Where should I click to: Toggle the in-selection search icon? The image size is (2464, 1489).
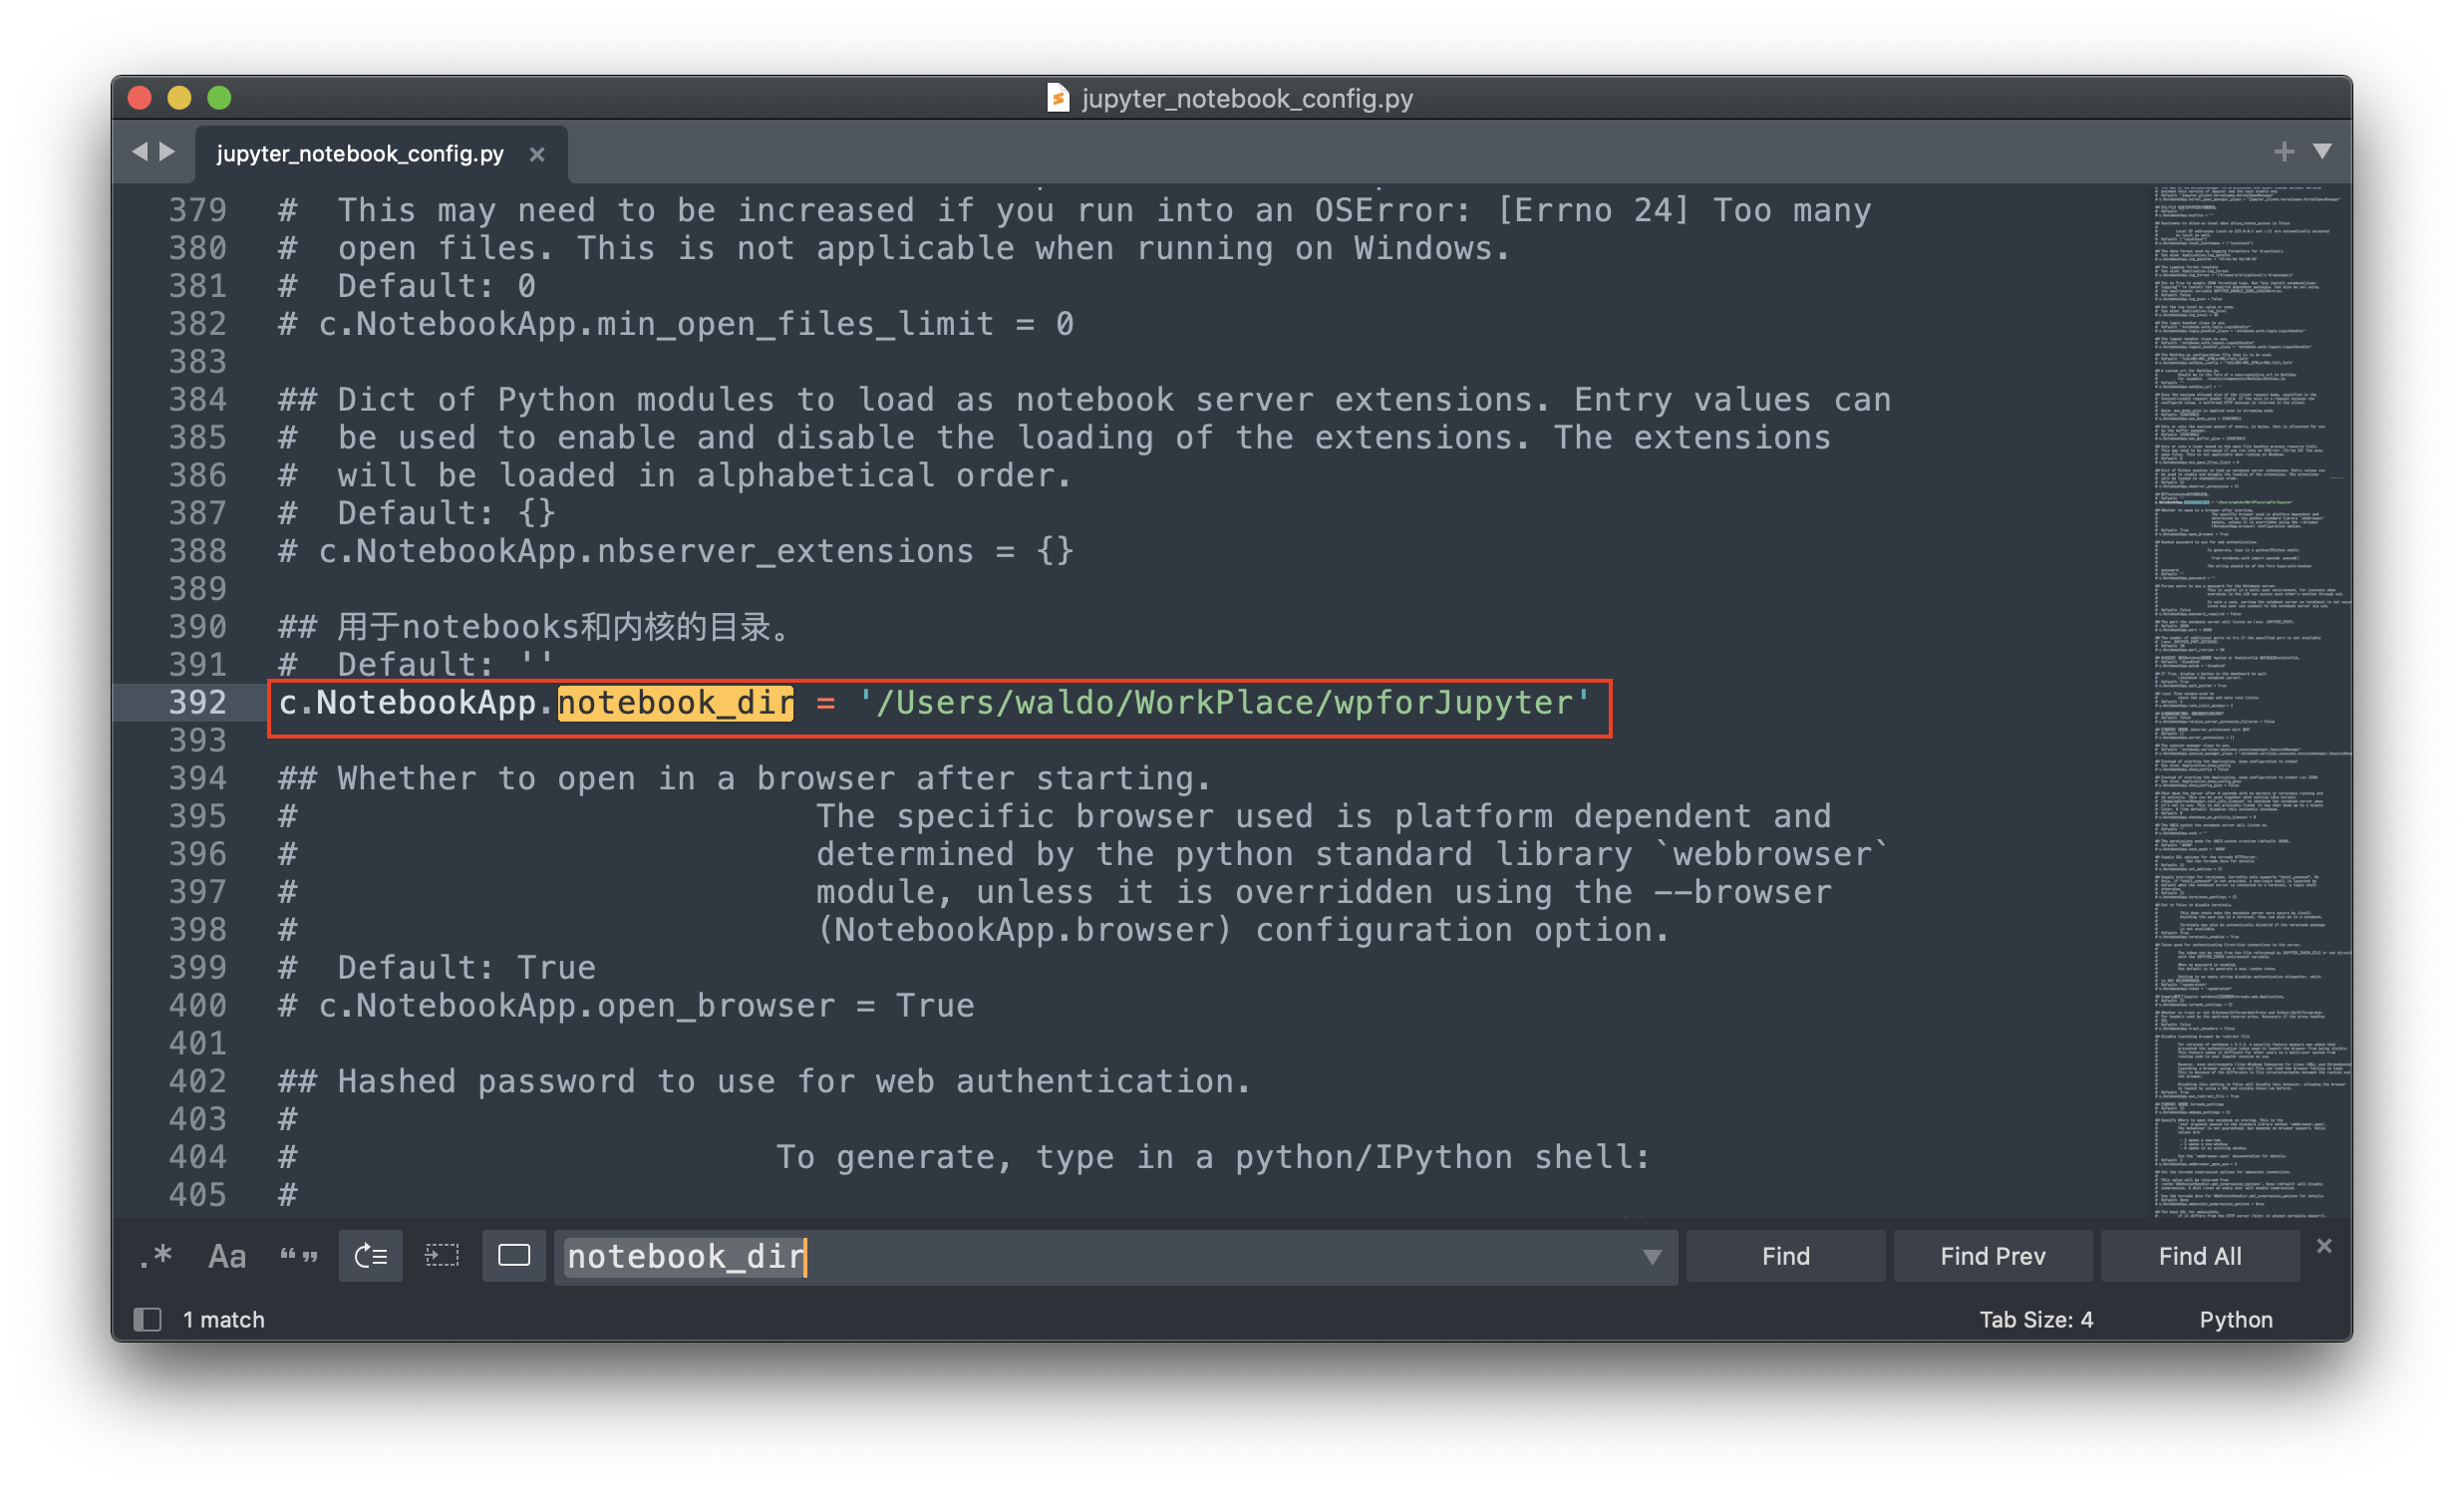point(442,1256)
